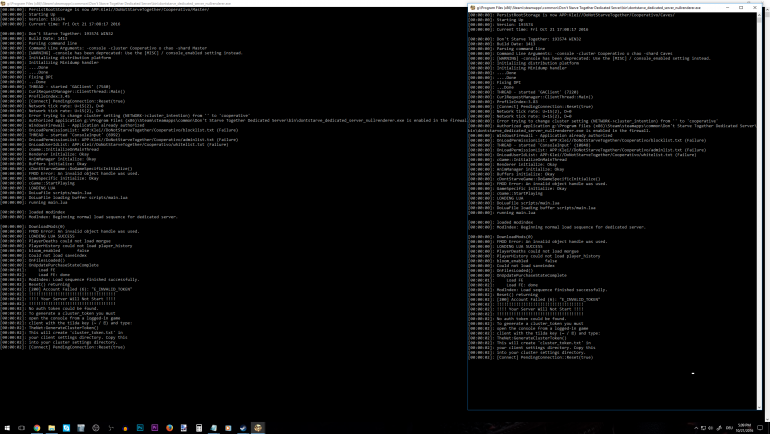The height and width of the screenshot is (434, 770).
Task: Click the Caves console scrollbar up arrow
Action: pos(759,15)
